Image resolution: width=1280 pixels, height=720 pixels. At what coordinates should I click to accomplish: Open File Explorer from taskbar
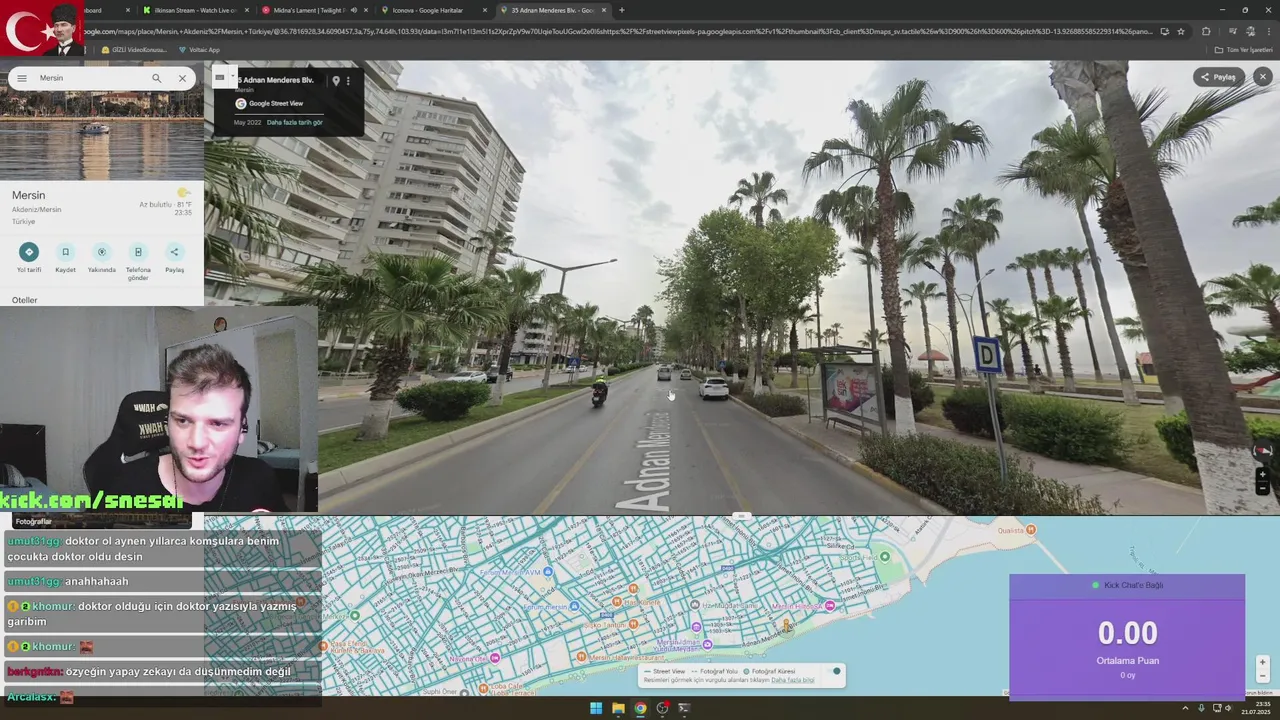point(618,708)
